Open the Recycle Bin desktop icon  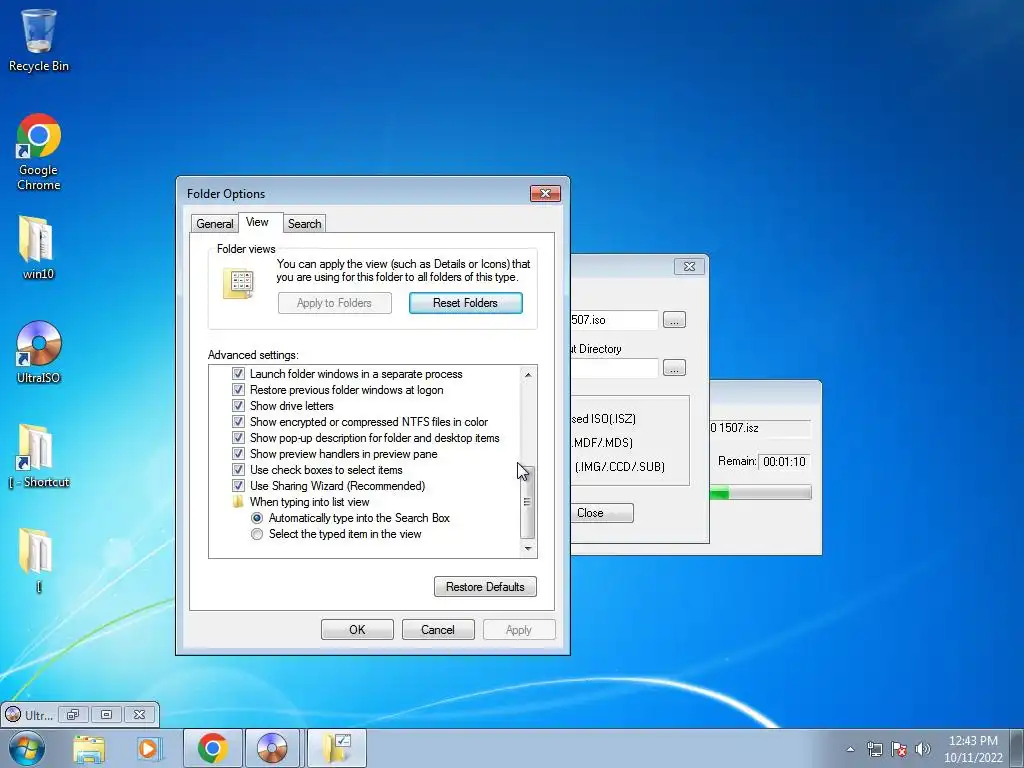(39, 39)
